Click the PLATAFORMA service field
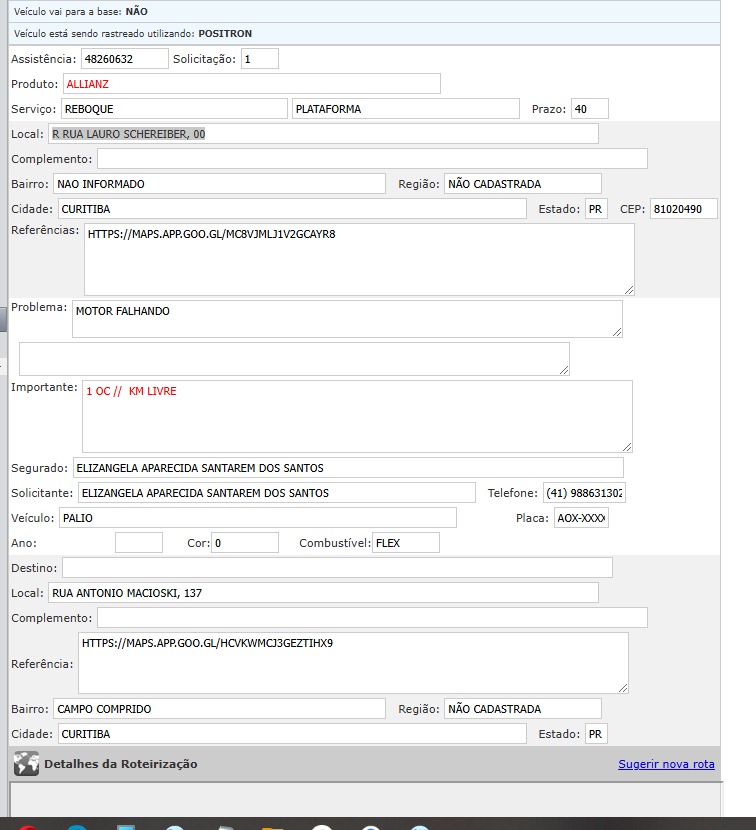 pyautogui.click(x=405, y=109)
